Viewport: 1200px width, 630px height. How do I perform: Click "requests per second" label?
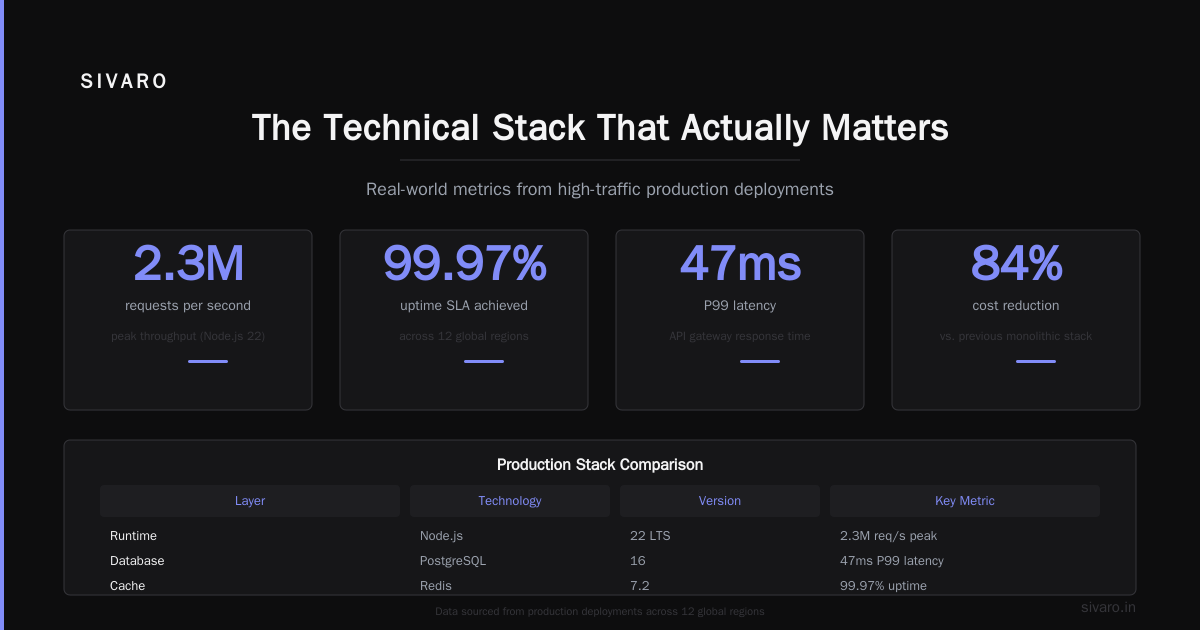188,306
